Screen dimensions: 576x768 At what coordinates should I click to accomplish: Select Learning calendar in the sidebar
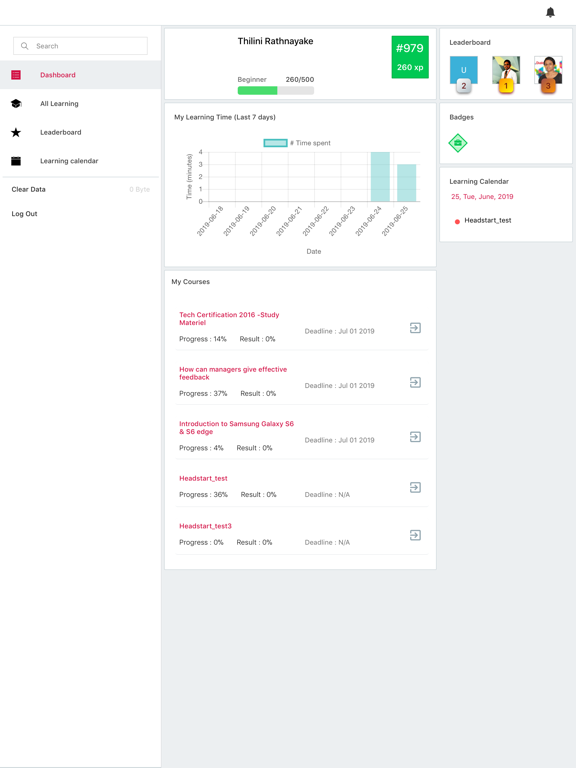tap(69, 161)
